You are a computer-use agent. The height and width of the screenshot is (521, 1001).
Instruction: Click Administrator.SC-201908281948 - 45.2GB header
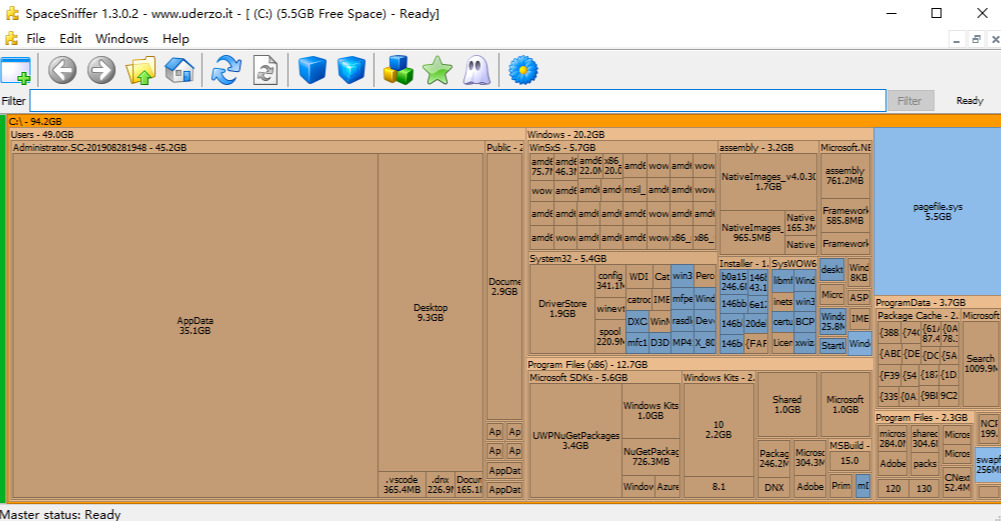248,147
